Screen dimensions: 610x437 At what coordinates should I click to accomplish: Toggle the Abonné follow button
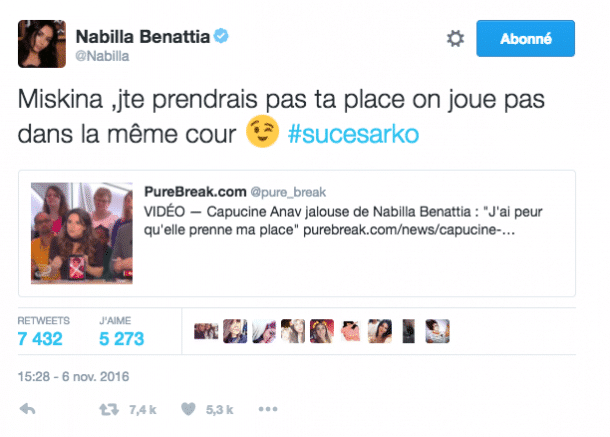pyautogui.click(x=526, y=39)
